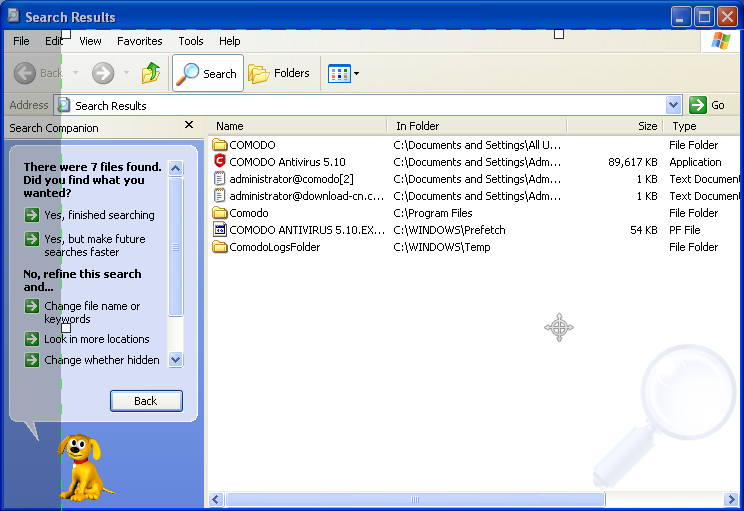Click the PF File type cell
Viewport: 744px width, 511px height.
[x=685, y=230]
